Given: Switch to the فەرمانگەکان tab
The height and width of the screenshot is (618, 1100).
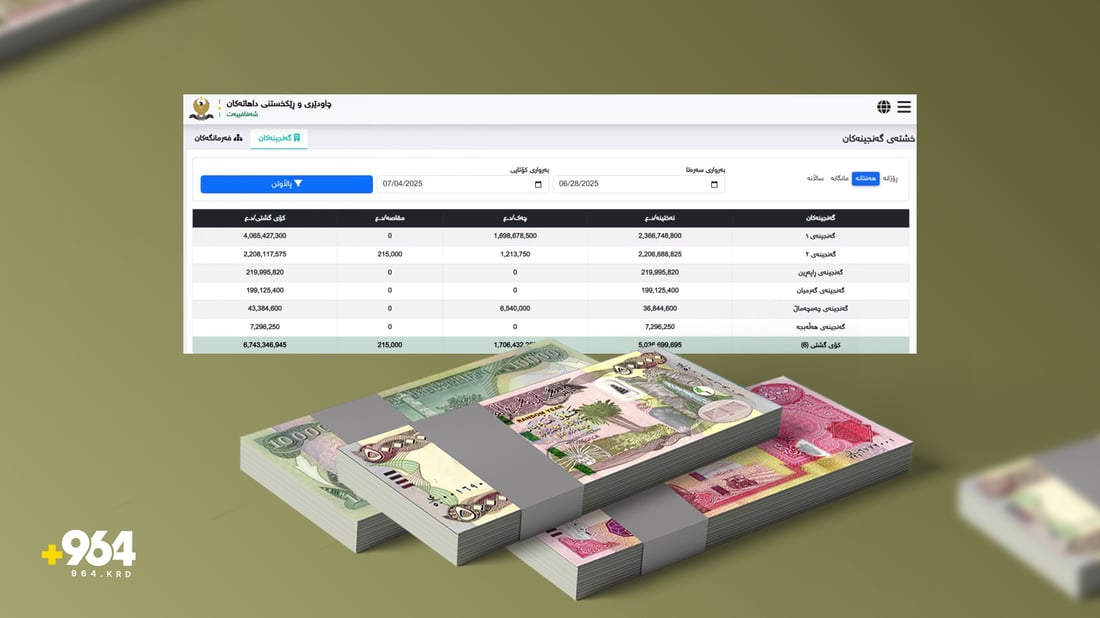Looking at the screenshot, I should (x=218, y=138).
